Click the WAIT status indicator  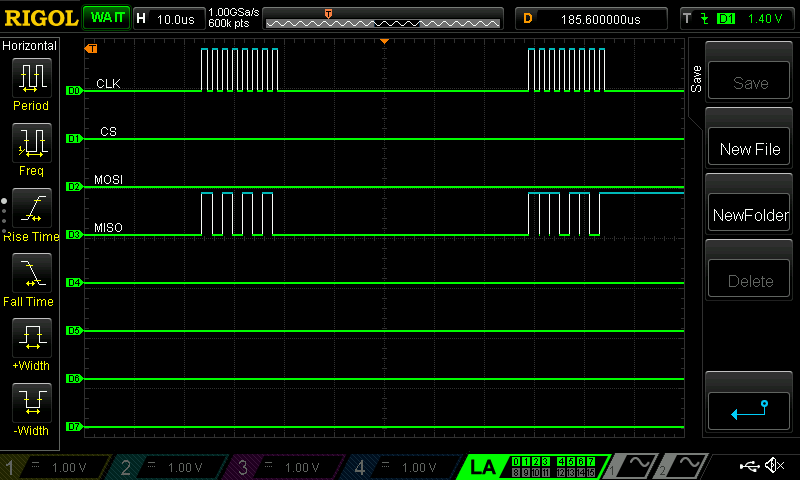pos(107,18)
